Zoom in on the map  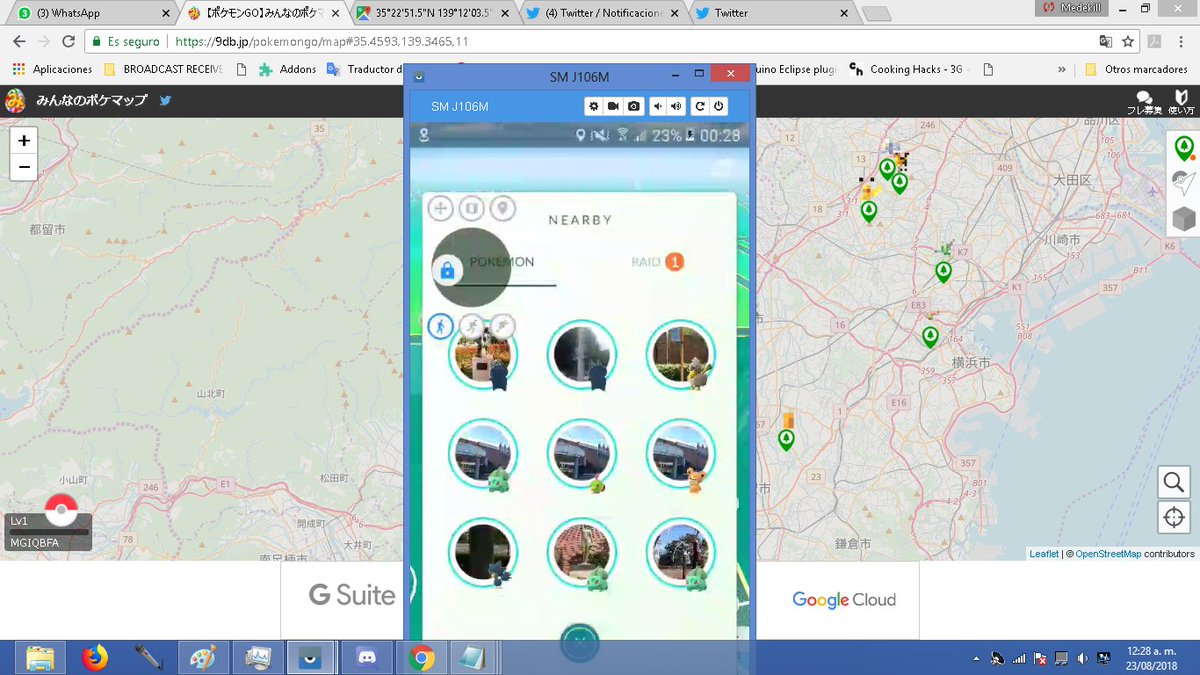24,141
